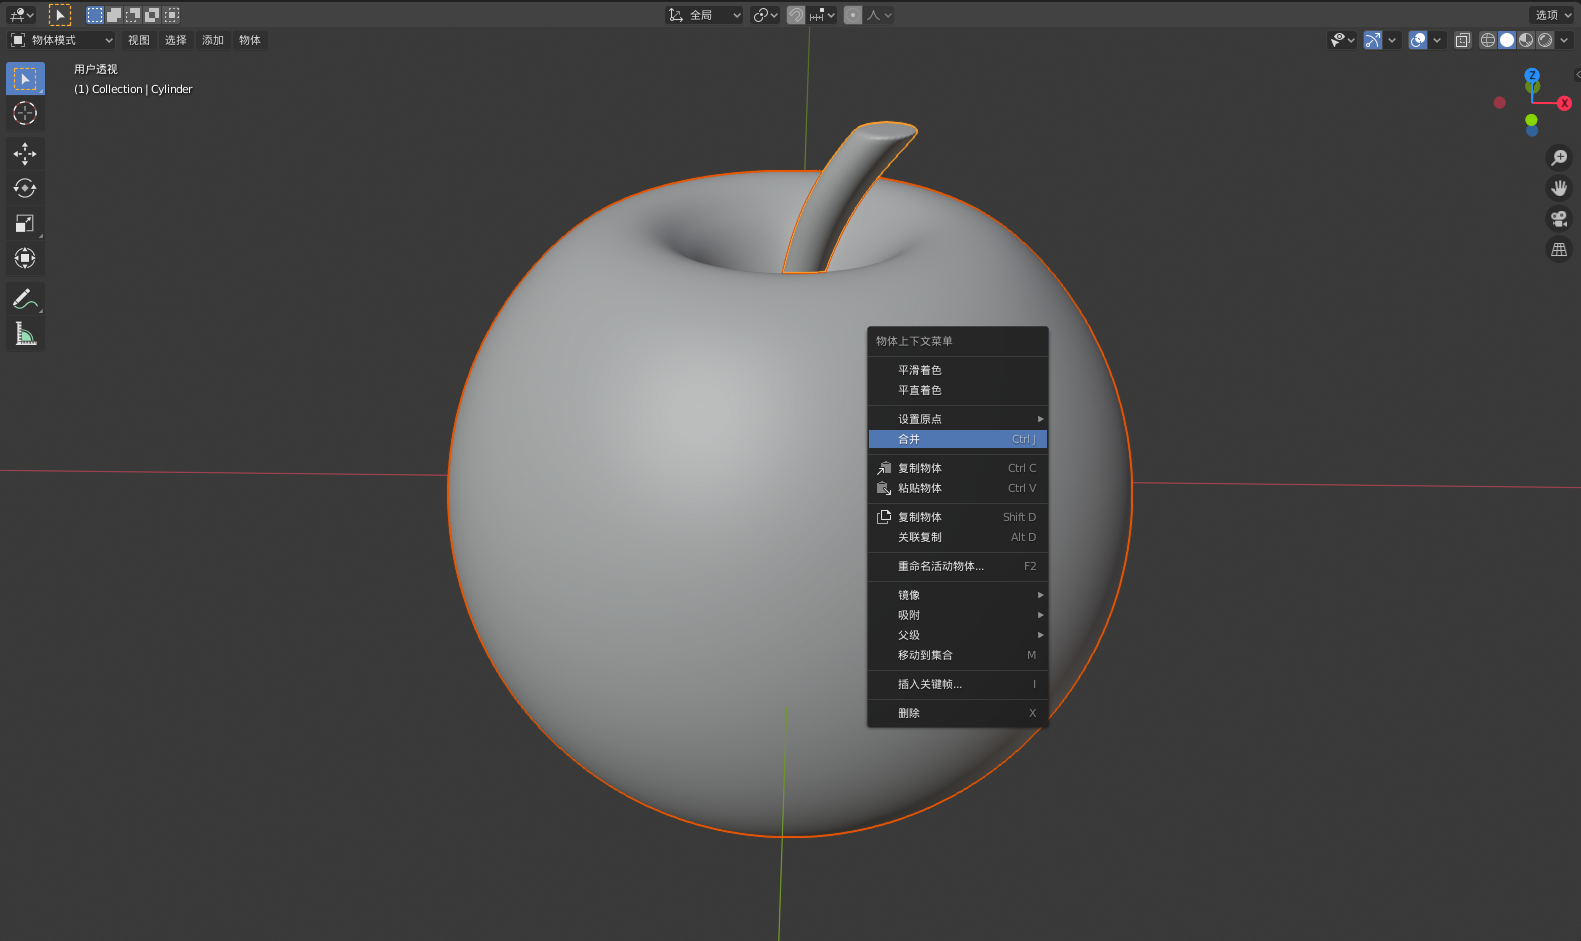1581x941 pixels.
Task: Open the 吸附 submenu
Action: 958,615
